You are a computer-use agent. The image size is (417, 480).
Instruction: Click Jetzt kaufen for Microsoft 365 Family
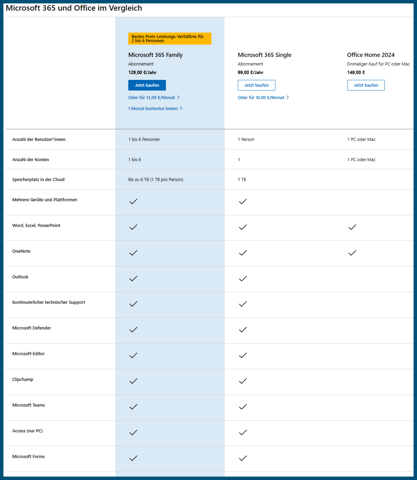click(x=147, y=85)
